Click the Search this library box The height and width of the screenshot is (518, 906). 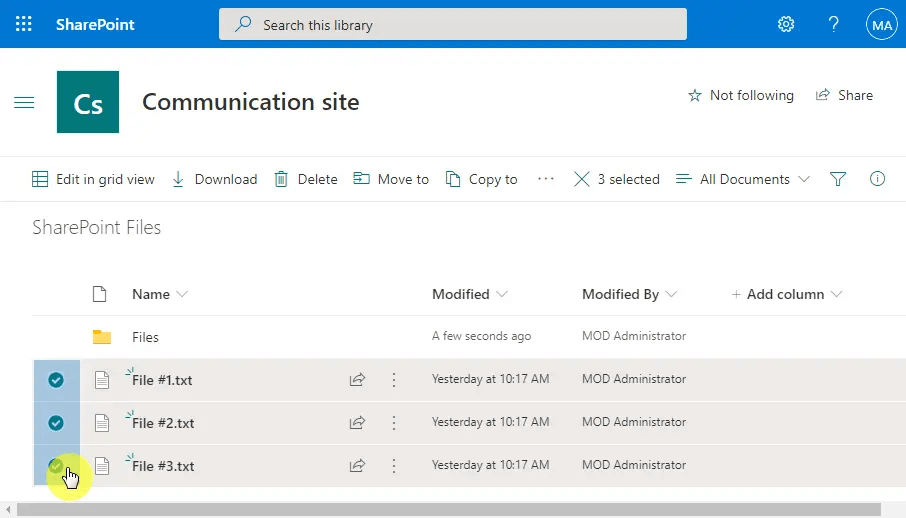(x=452, y=25)
